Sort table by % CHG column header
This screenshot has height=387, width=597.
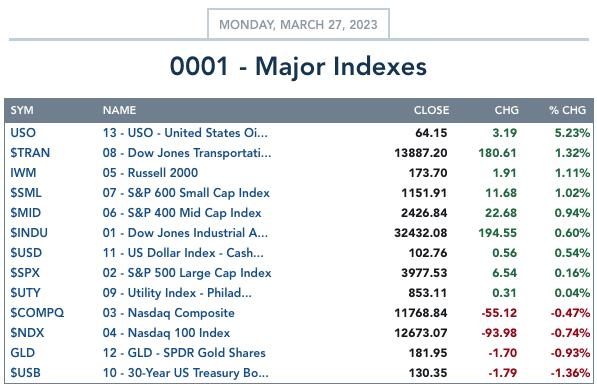point(567,110)
